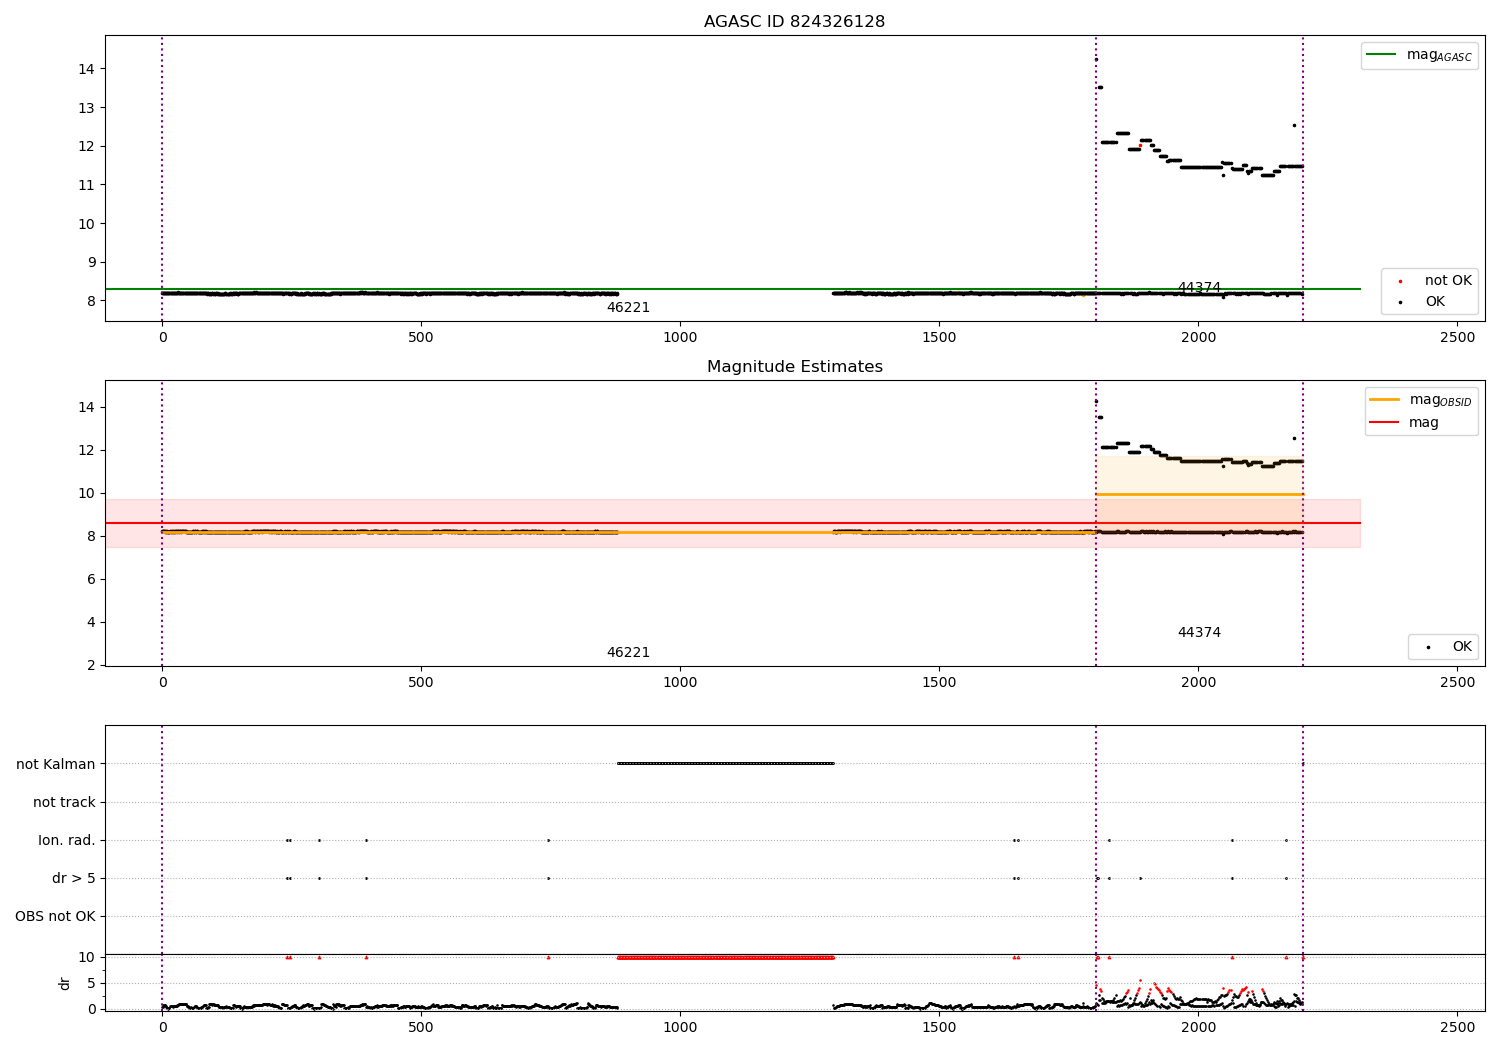Click the green line sample in top legend
Image resolution: width=1500 pixels, height=1050 pixels.
[x=1381, y=55]
